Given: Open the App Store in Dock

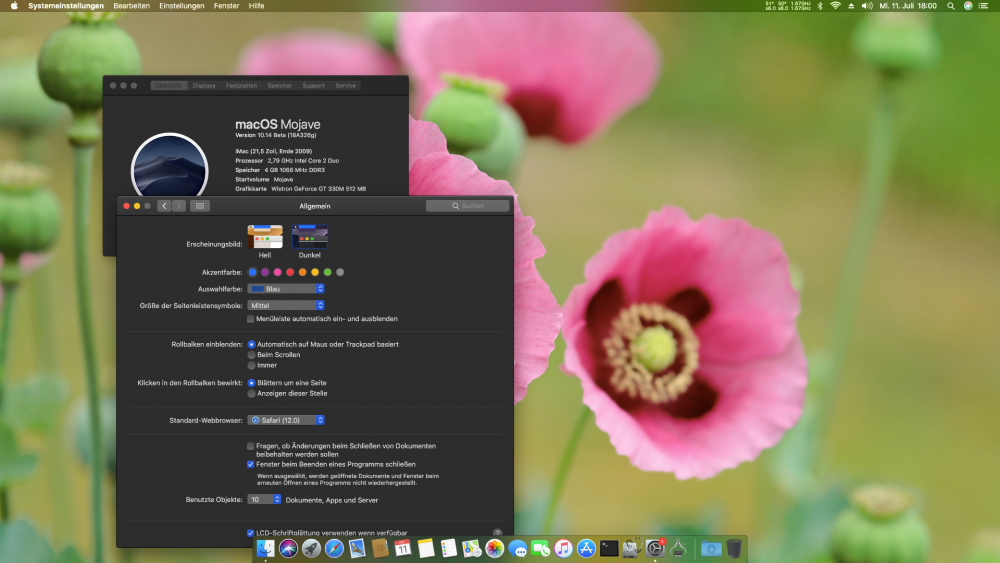Looking at the screenshot, I should (x=587, y=548).
